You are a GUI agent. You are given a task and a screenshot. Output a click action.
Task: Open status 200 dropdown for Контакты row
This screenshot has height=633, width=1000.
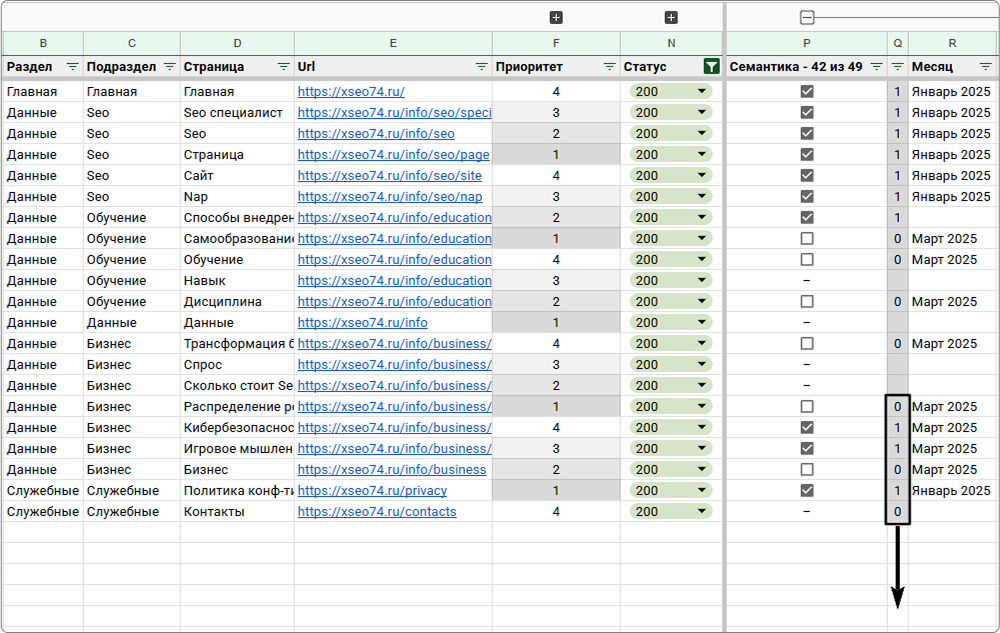pos(671,511)
